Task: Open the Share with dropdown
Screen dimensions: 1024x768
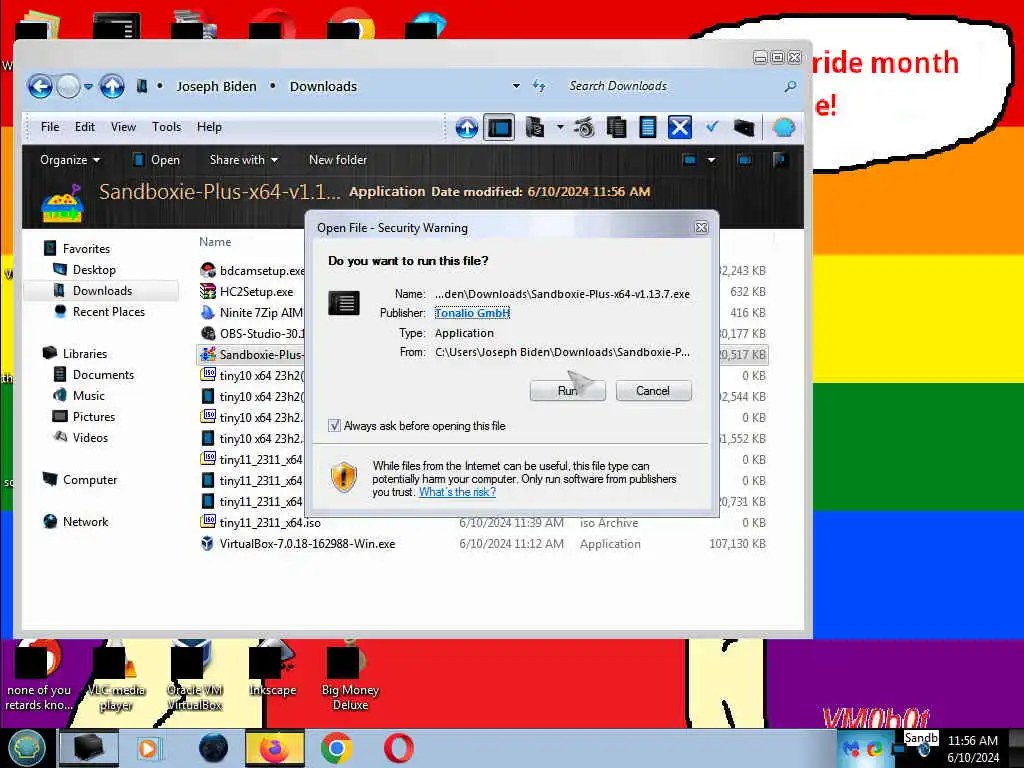Action: (x=244, y=160)
